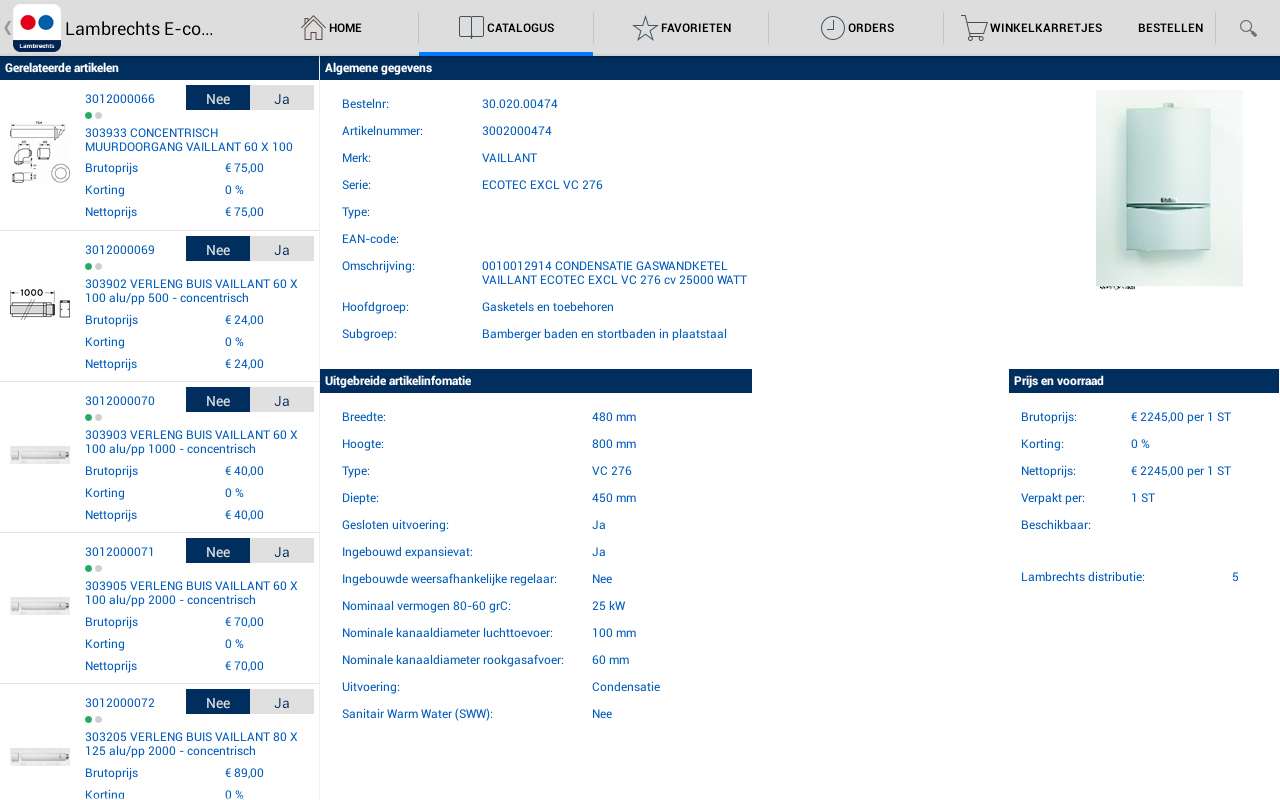The height and width of the screenshot is (800, 1280).
Task: Click the Artikelnummer value 3002000474
Action: click(517, 131)
